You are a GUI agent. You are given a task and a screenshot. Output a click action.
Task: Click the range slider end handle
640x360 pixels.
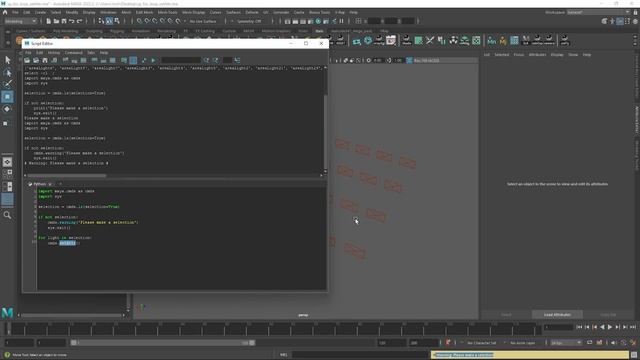click(x=252, y=343)
